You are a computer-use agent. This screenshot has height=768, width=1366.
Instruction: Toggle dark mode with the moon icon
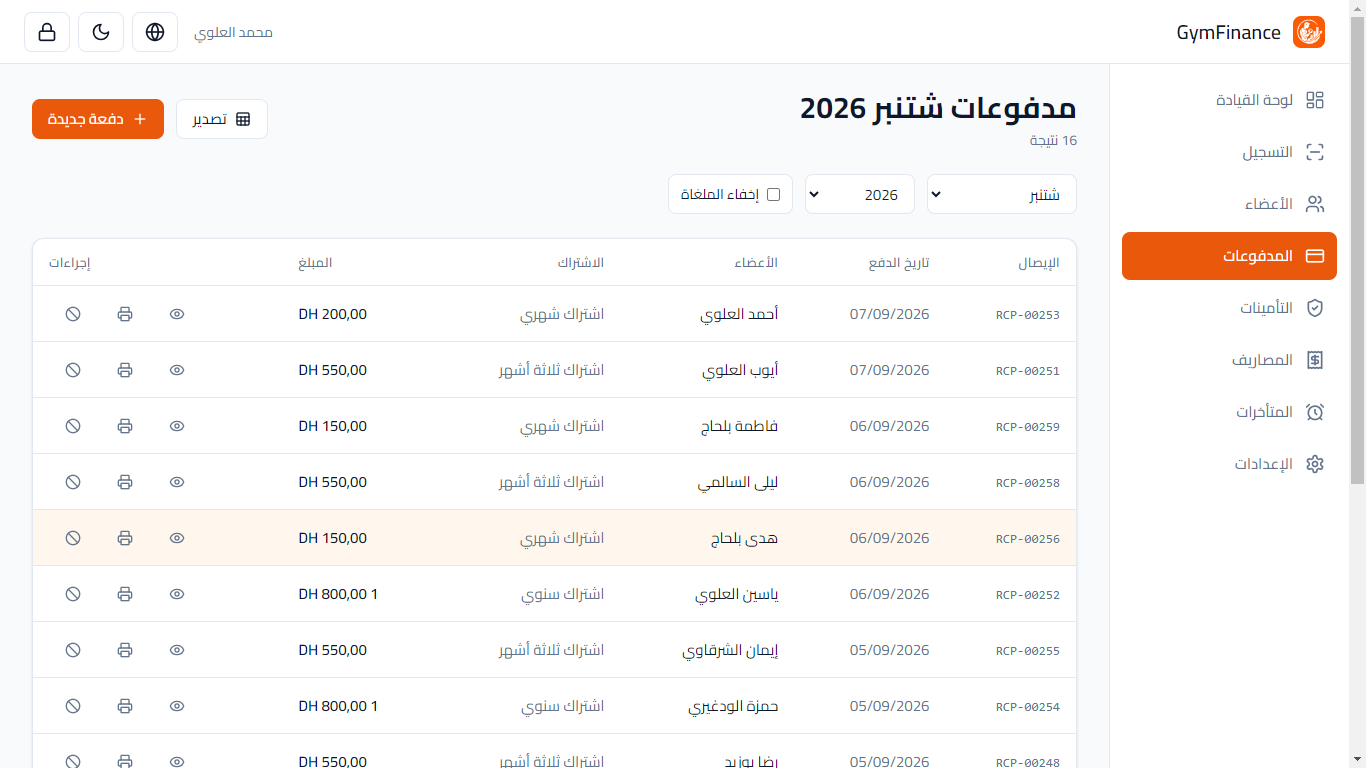[x=101, y=32]
